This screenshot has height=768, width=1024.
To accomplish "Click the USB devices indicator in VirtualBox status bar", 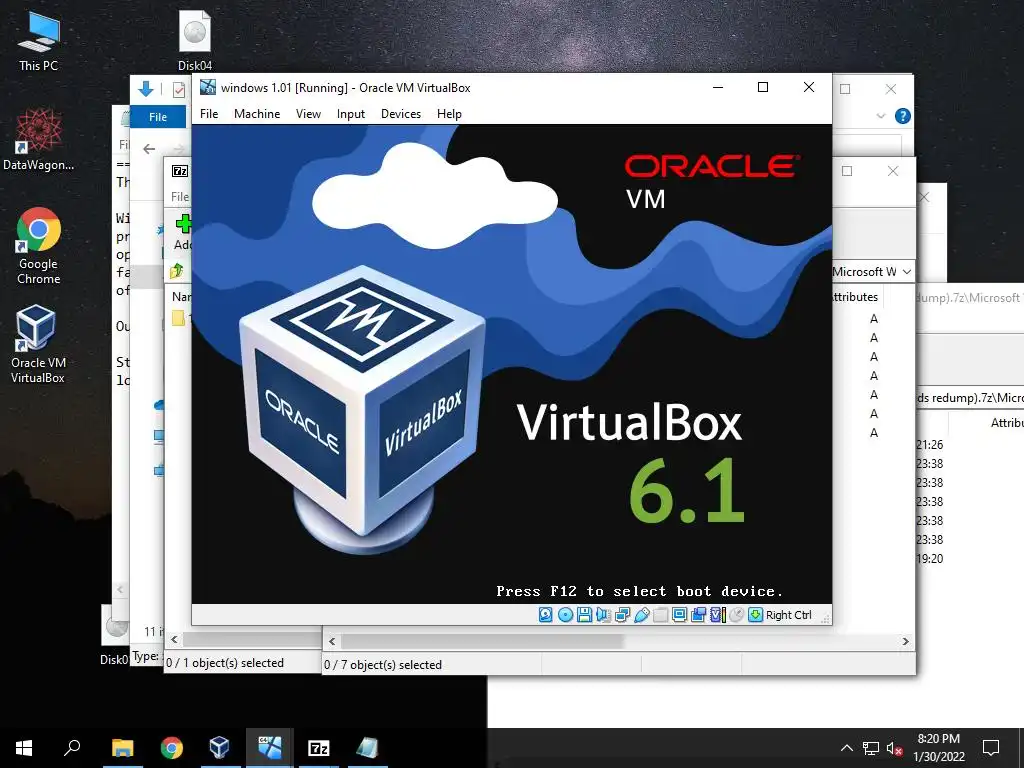I will (641, 615).
